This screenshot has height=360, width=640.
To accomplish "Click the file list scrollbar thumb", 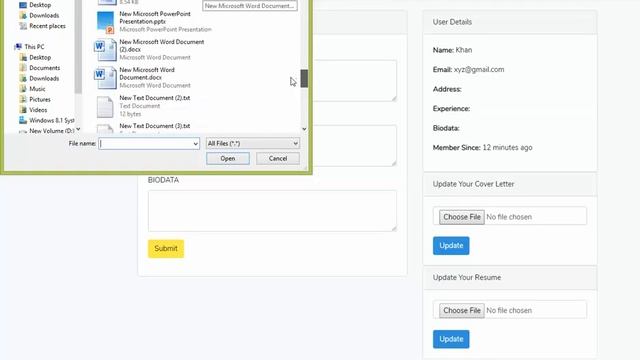I will click(304, 78).
